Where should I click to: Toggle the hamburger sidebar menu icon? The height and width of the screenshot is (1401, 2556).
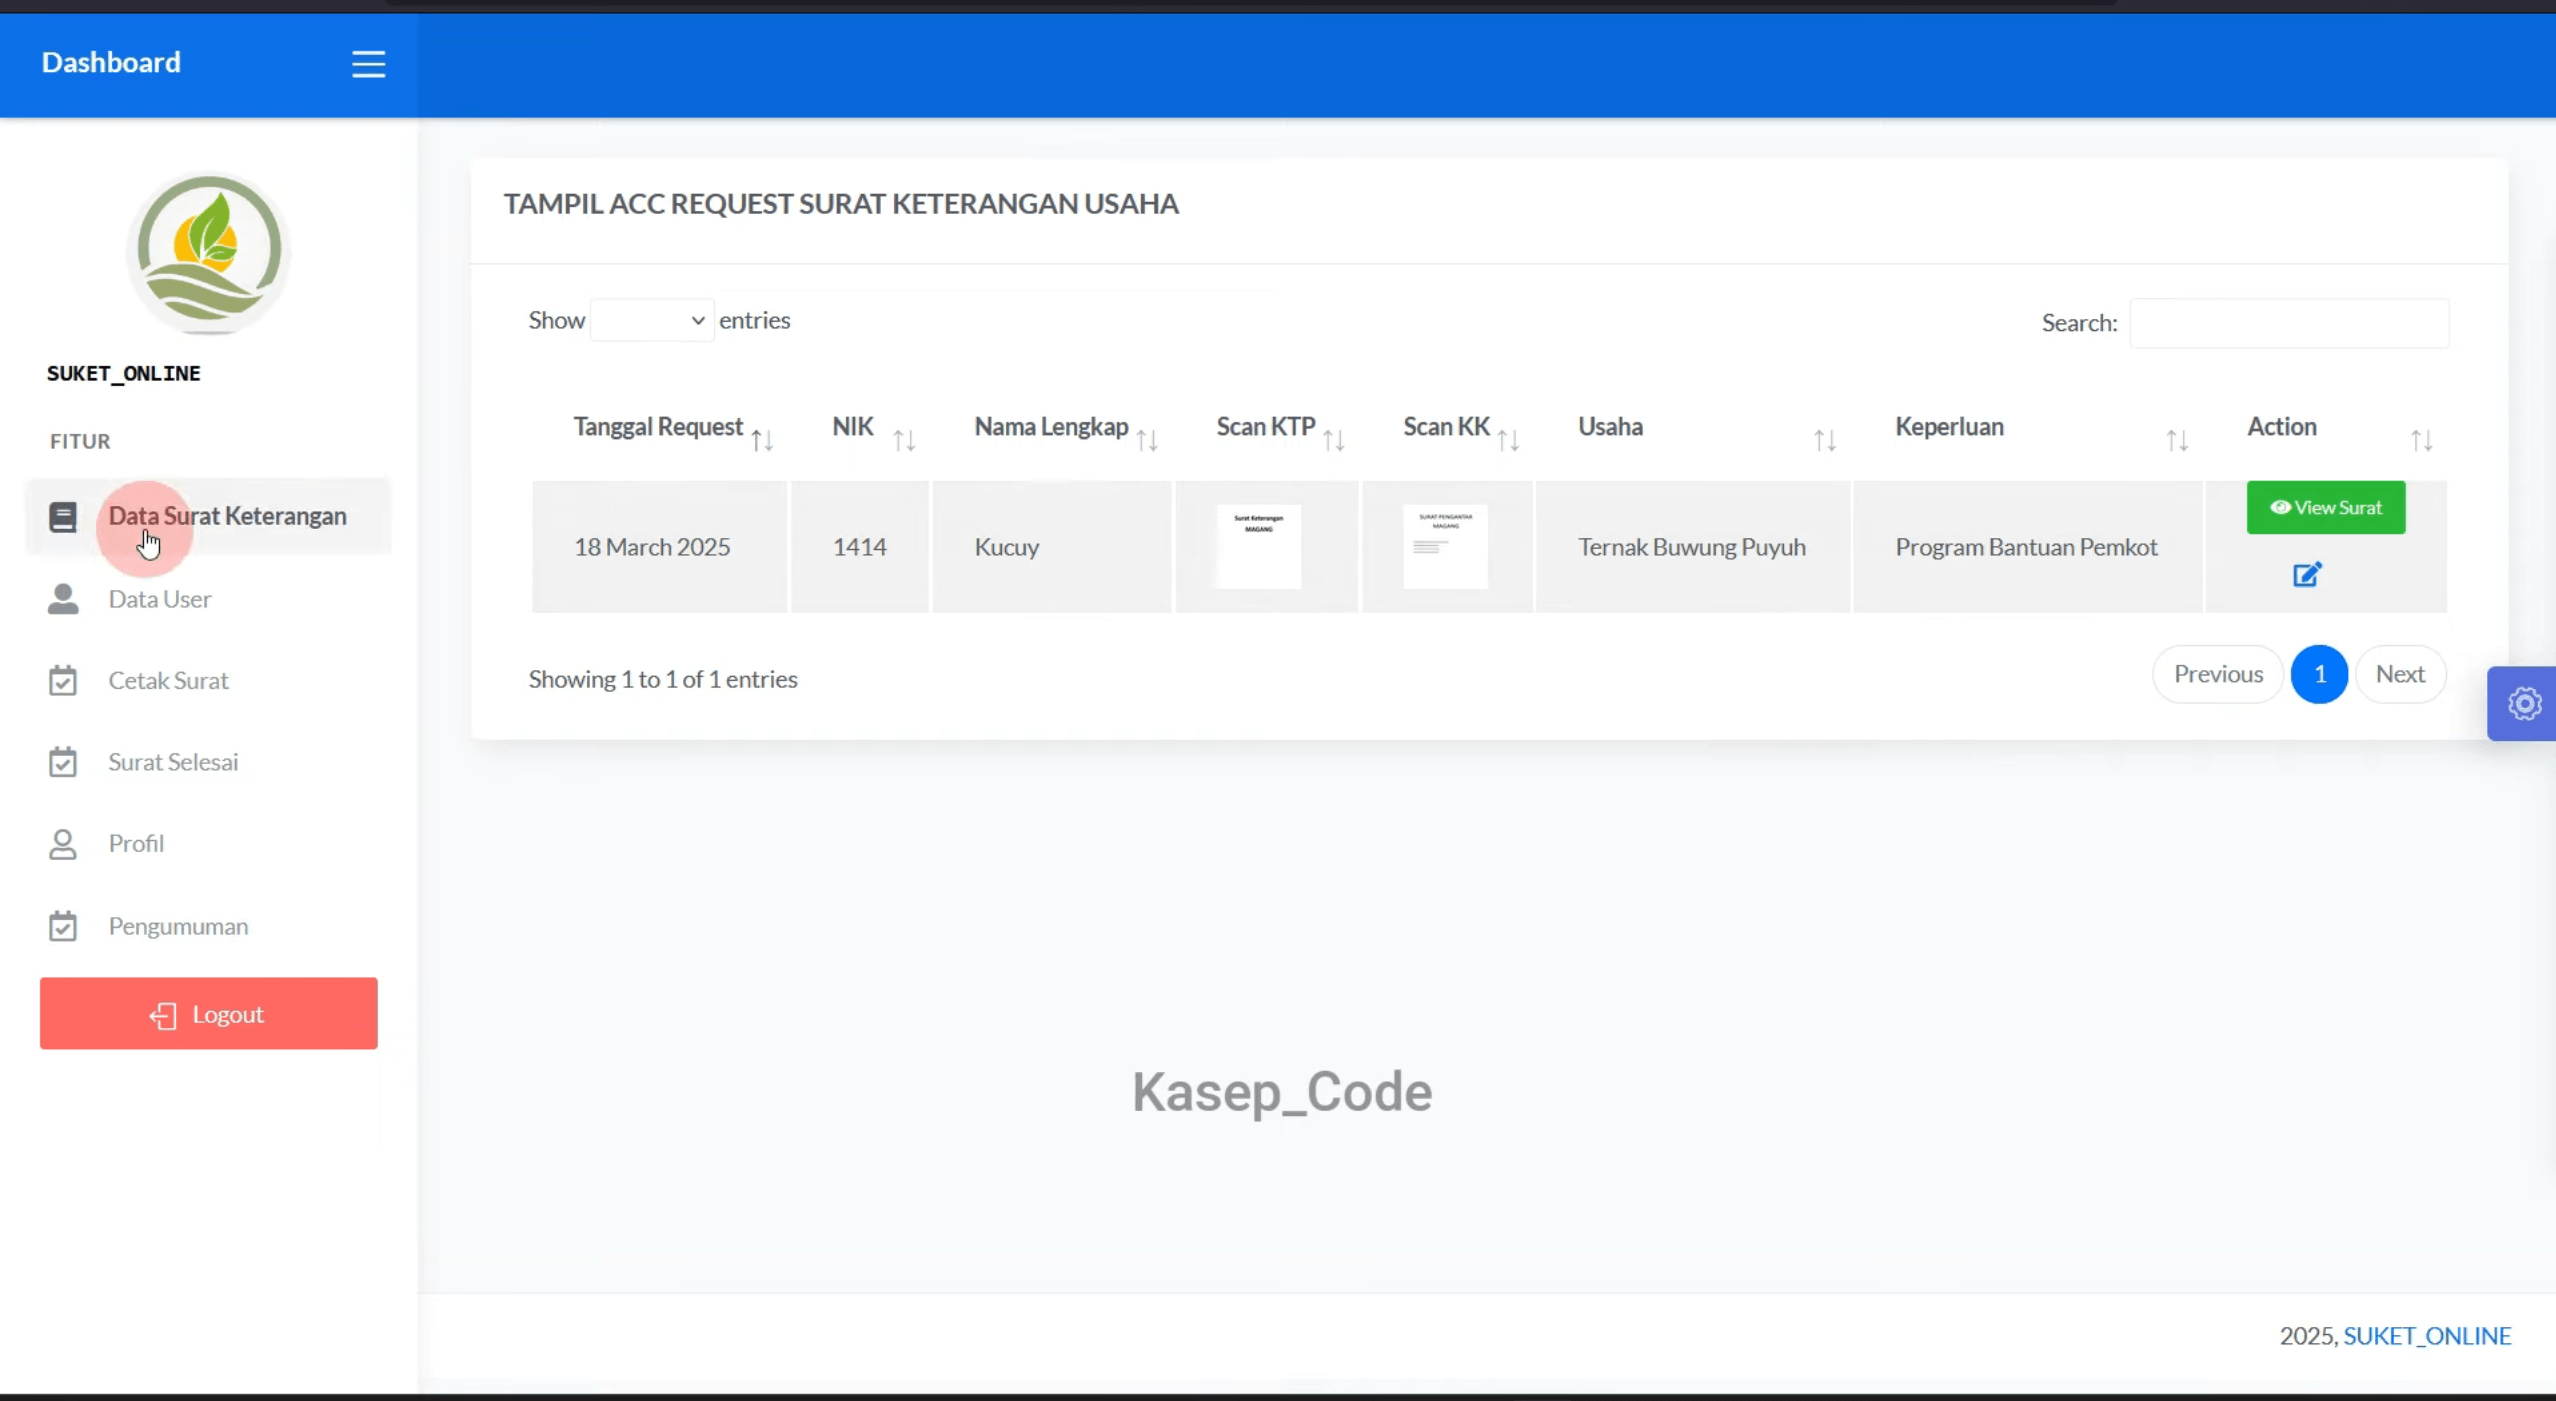tap(368, 64)
